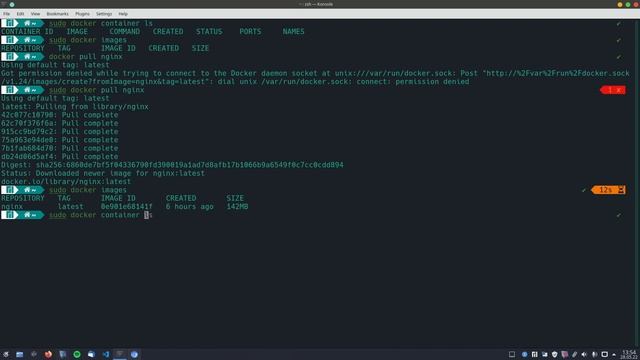Image resolution: width=640 pixels, height=360 pixels.
Task: Open the blue round app icon next to Konsole
Action: tap(134, 354)
